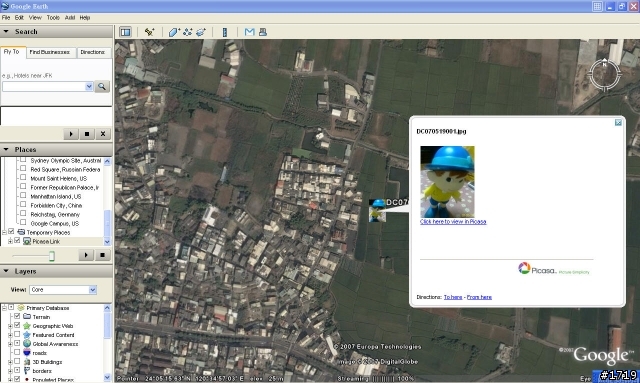Click the Add Path toolbar icon
Screen dimensions: 640x383
[x=188, y=32]
